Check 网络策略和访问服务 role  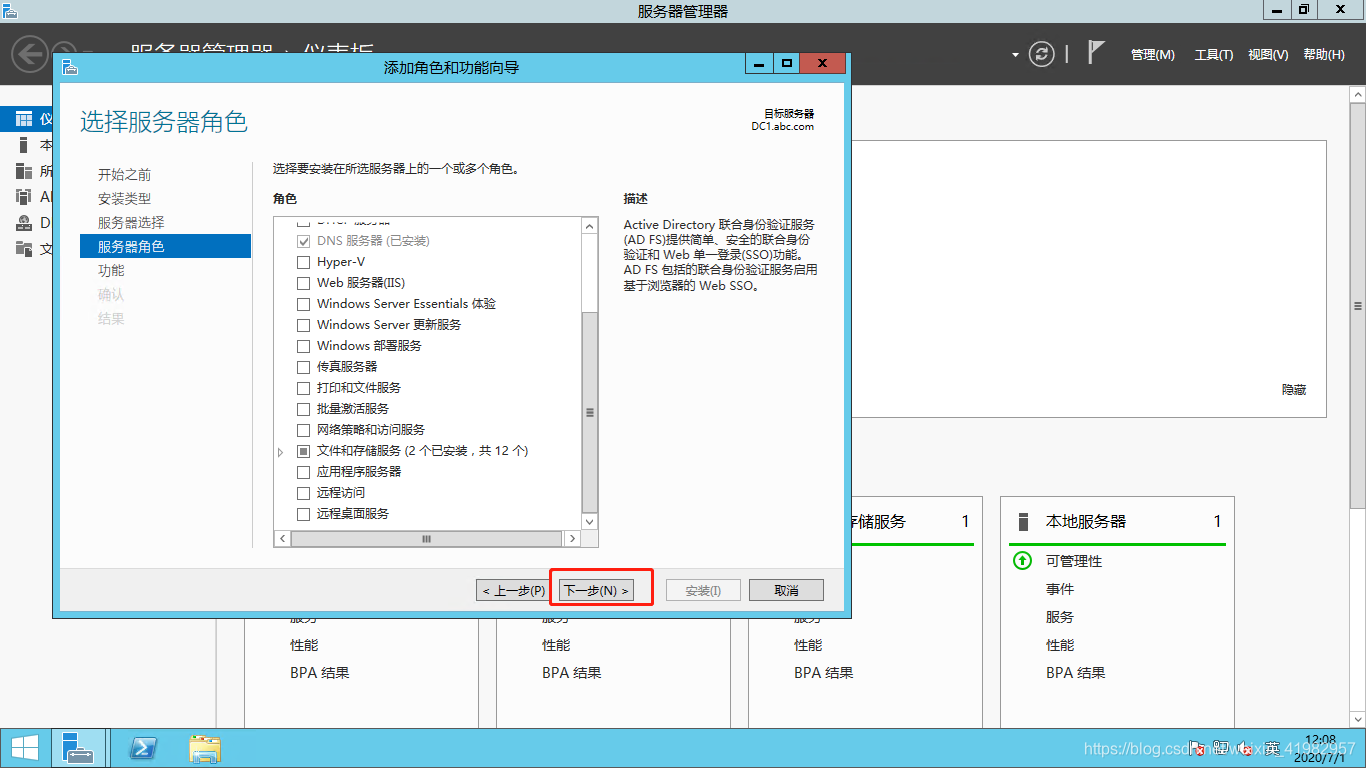[x=304, y=430]
